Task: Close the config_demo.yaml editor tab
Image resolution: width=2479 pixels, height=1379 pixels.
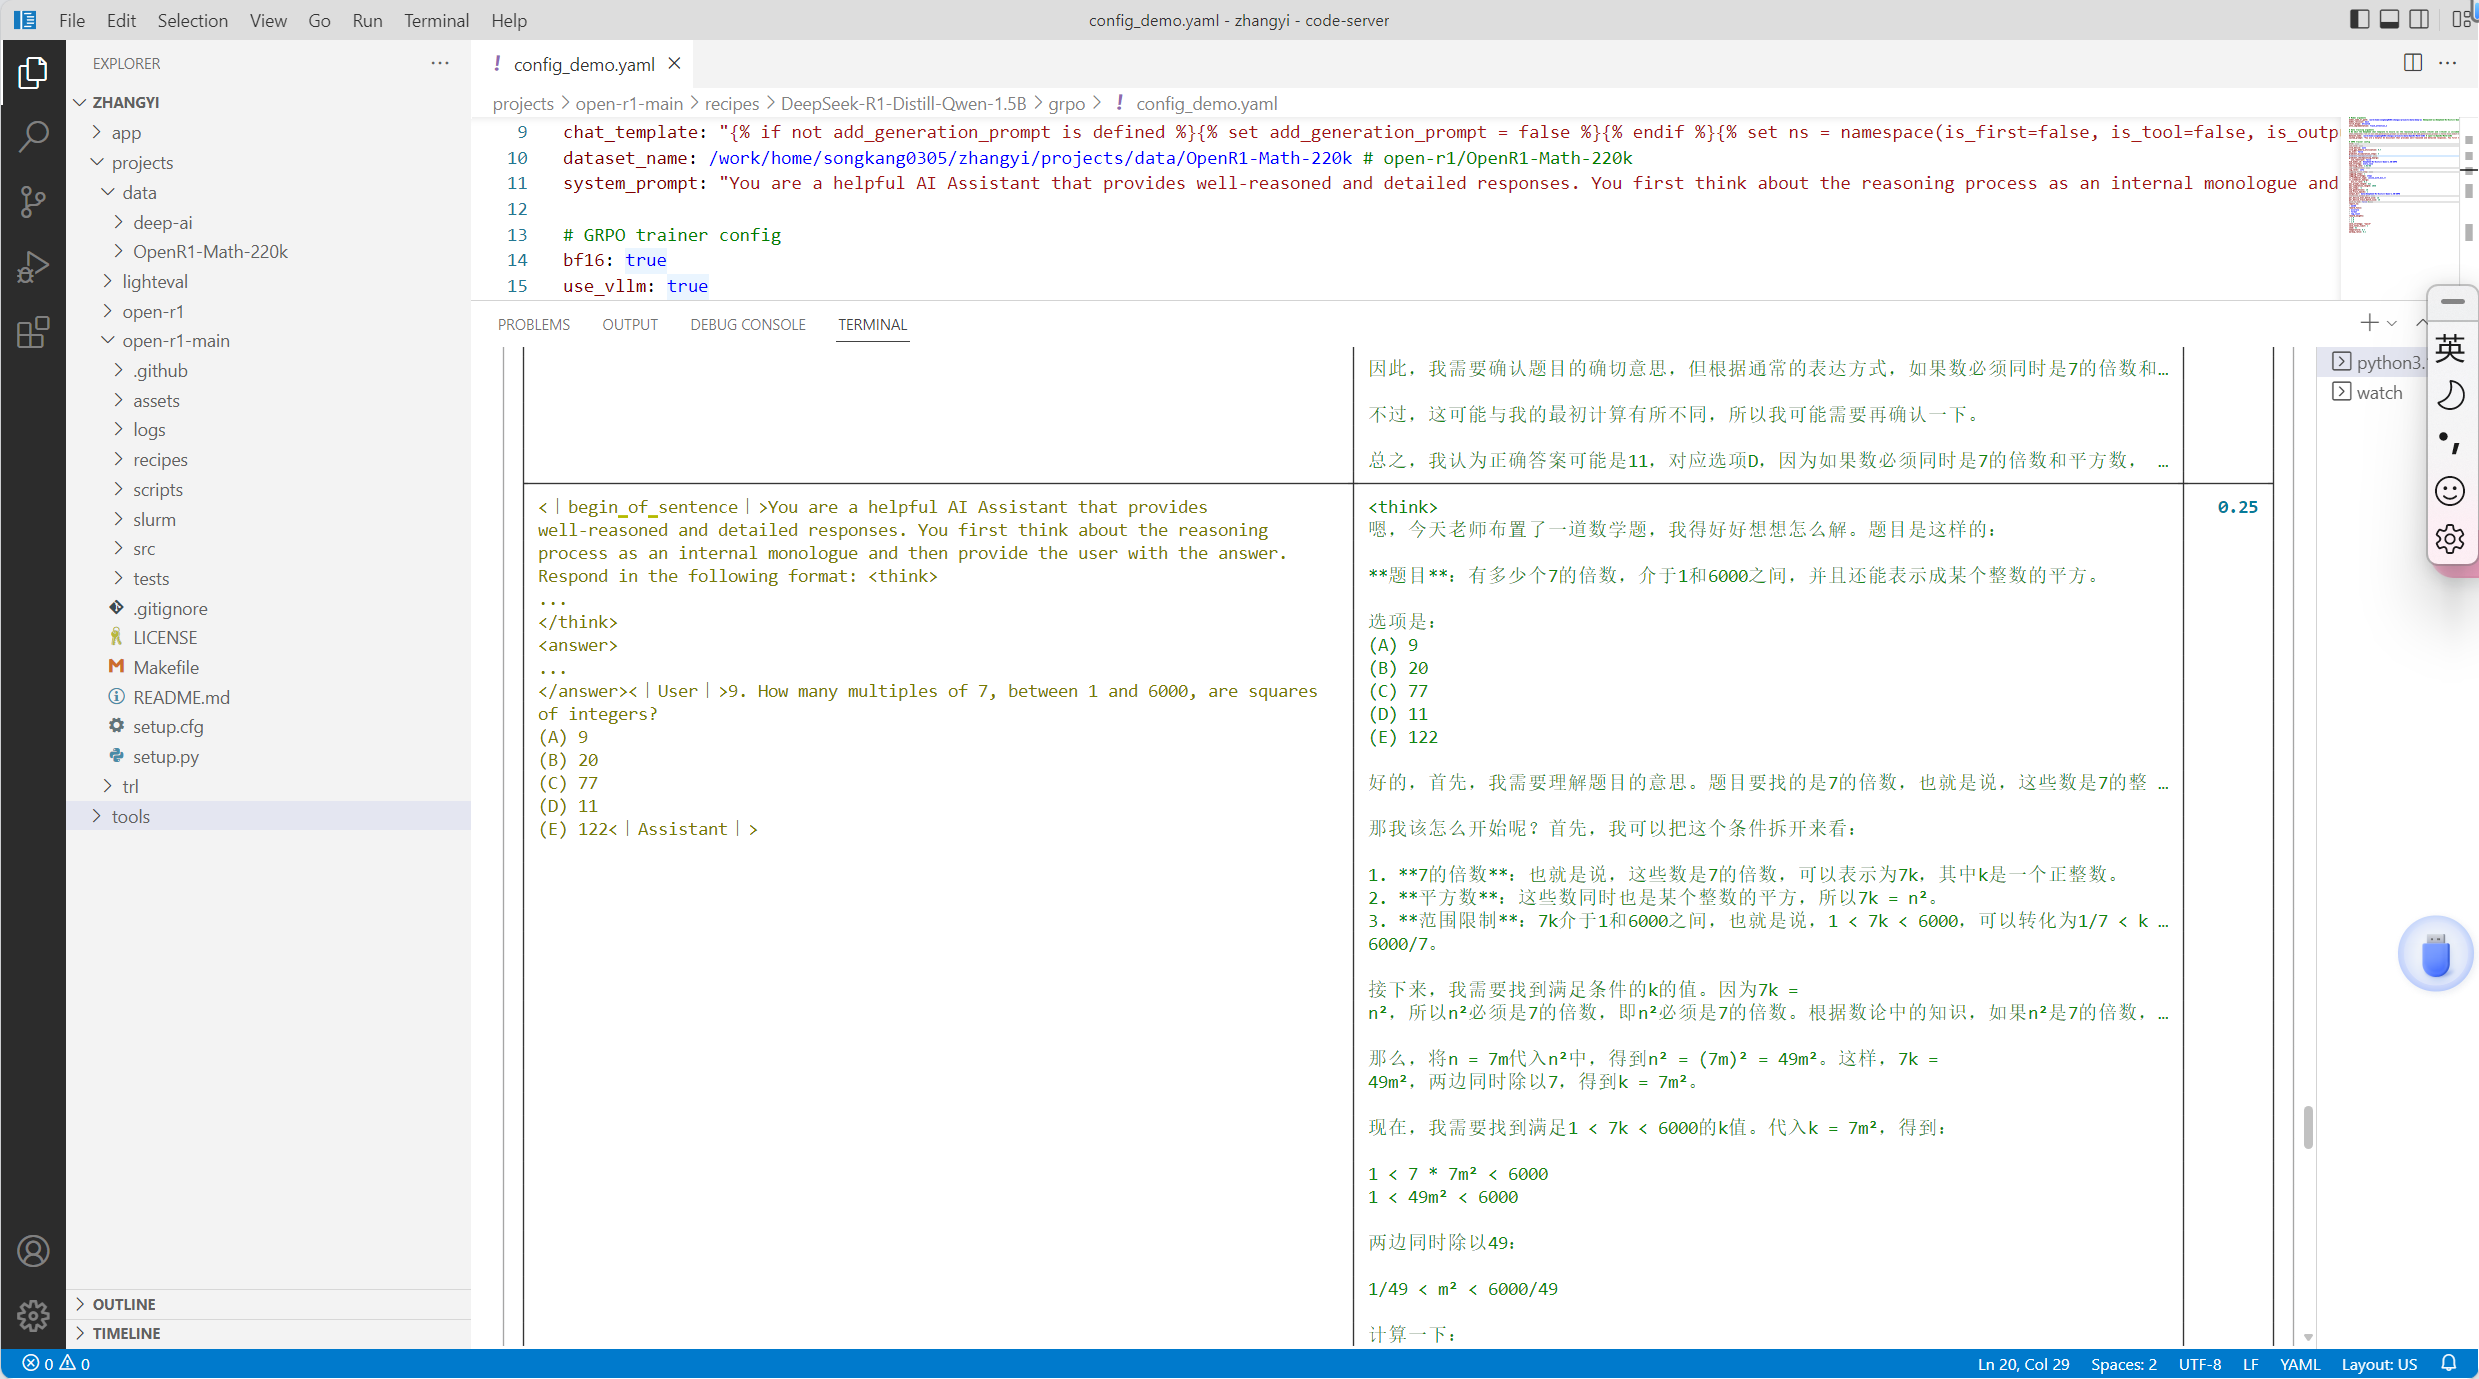Action: 675,64
